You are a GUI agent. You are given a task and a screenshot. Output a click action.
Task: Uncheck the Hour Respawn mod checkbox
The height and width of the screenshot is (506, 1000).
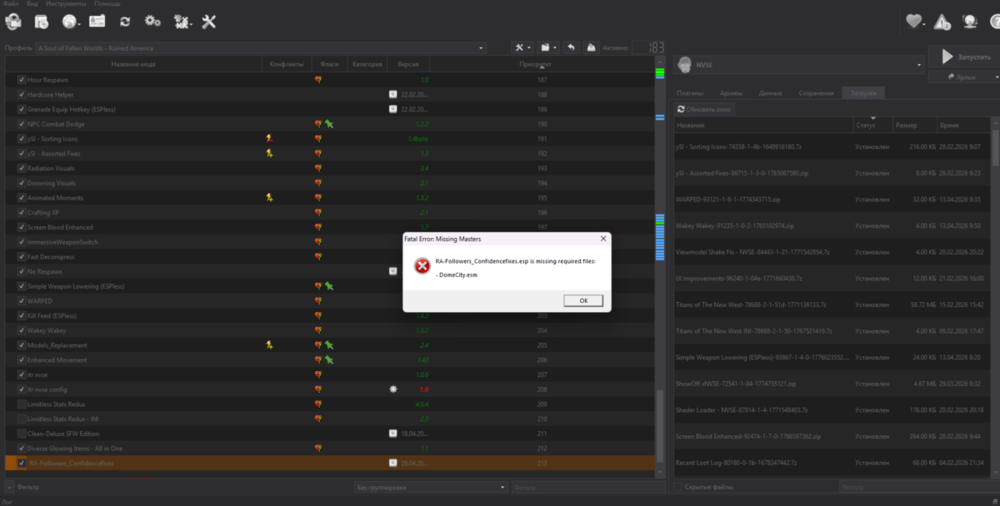(x=22, y=80)
